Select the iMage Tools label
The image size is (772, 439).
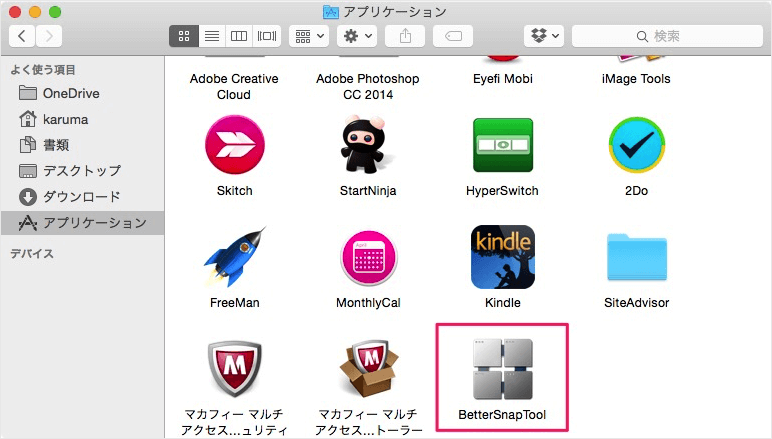(x=636, y=79)
